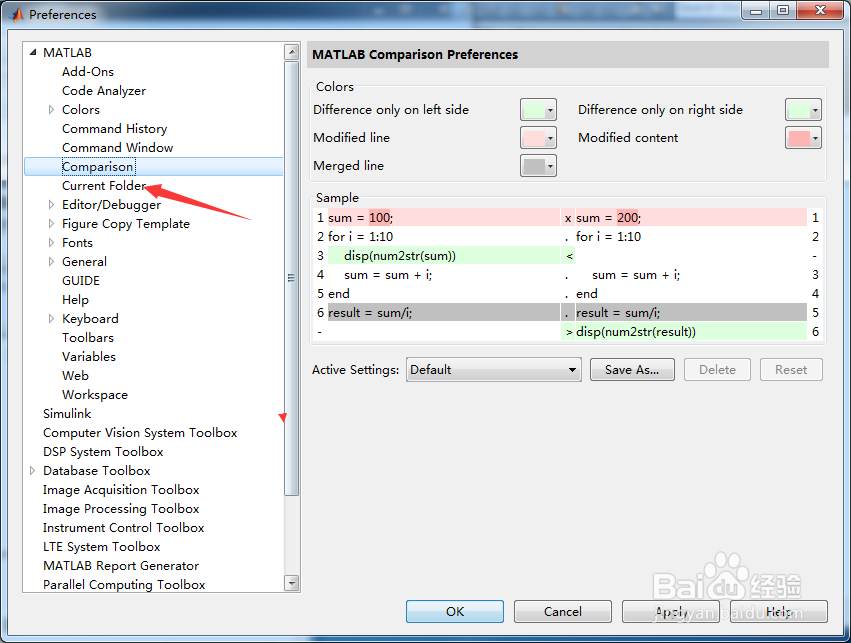Open Variables preferences
Viewport: 851px width, 643px height.
89,356
